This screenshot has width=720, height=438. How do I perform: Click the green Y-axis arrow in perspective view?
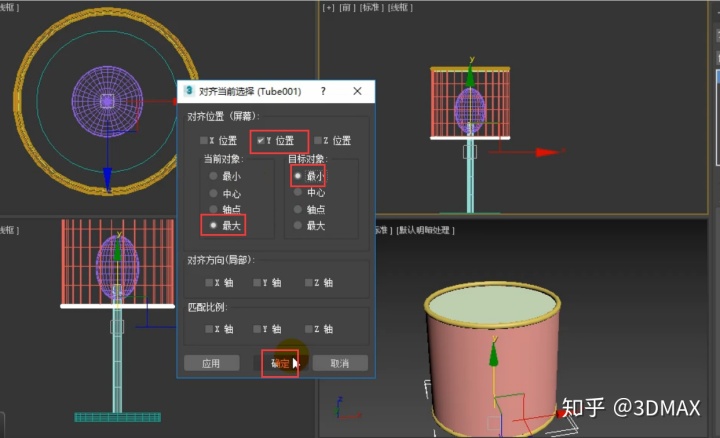pyautogui.click(x=494, y=354)
